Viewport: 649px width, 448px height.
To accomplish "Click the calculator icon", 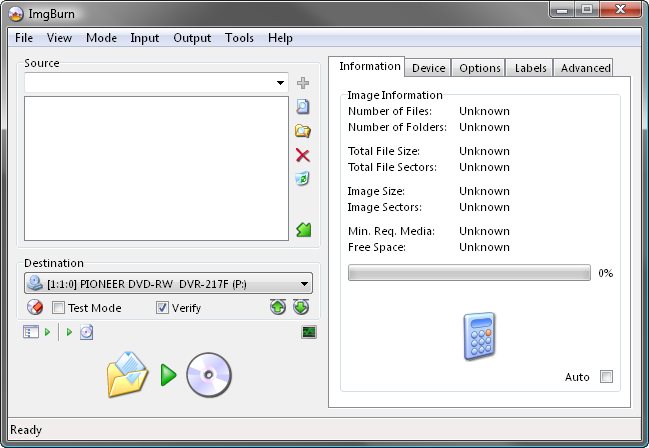I will pos(477,336).
